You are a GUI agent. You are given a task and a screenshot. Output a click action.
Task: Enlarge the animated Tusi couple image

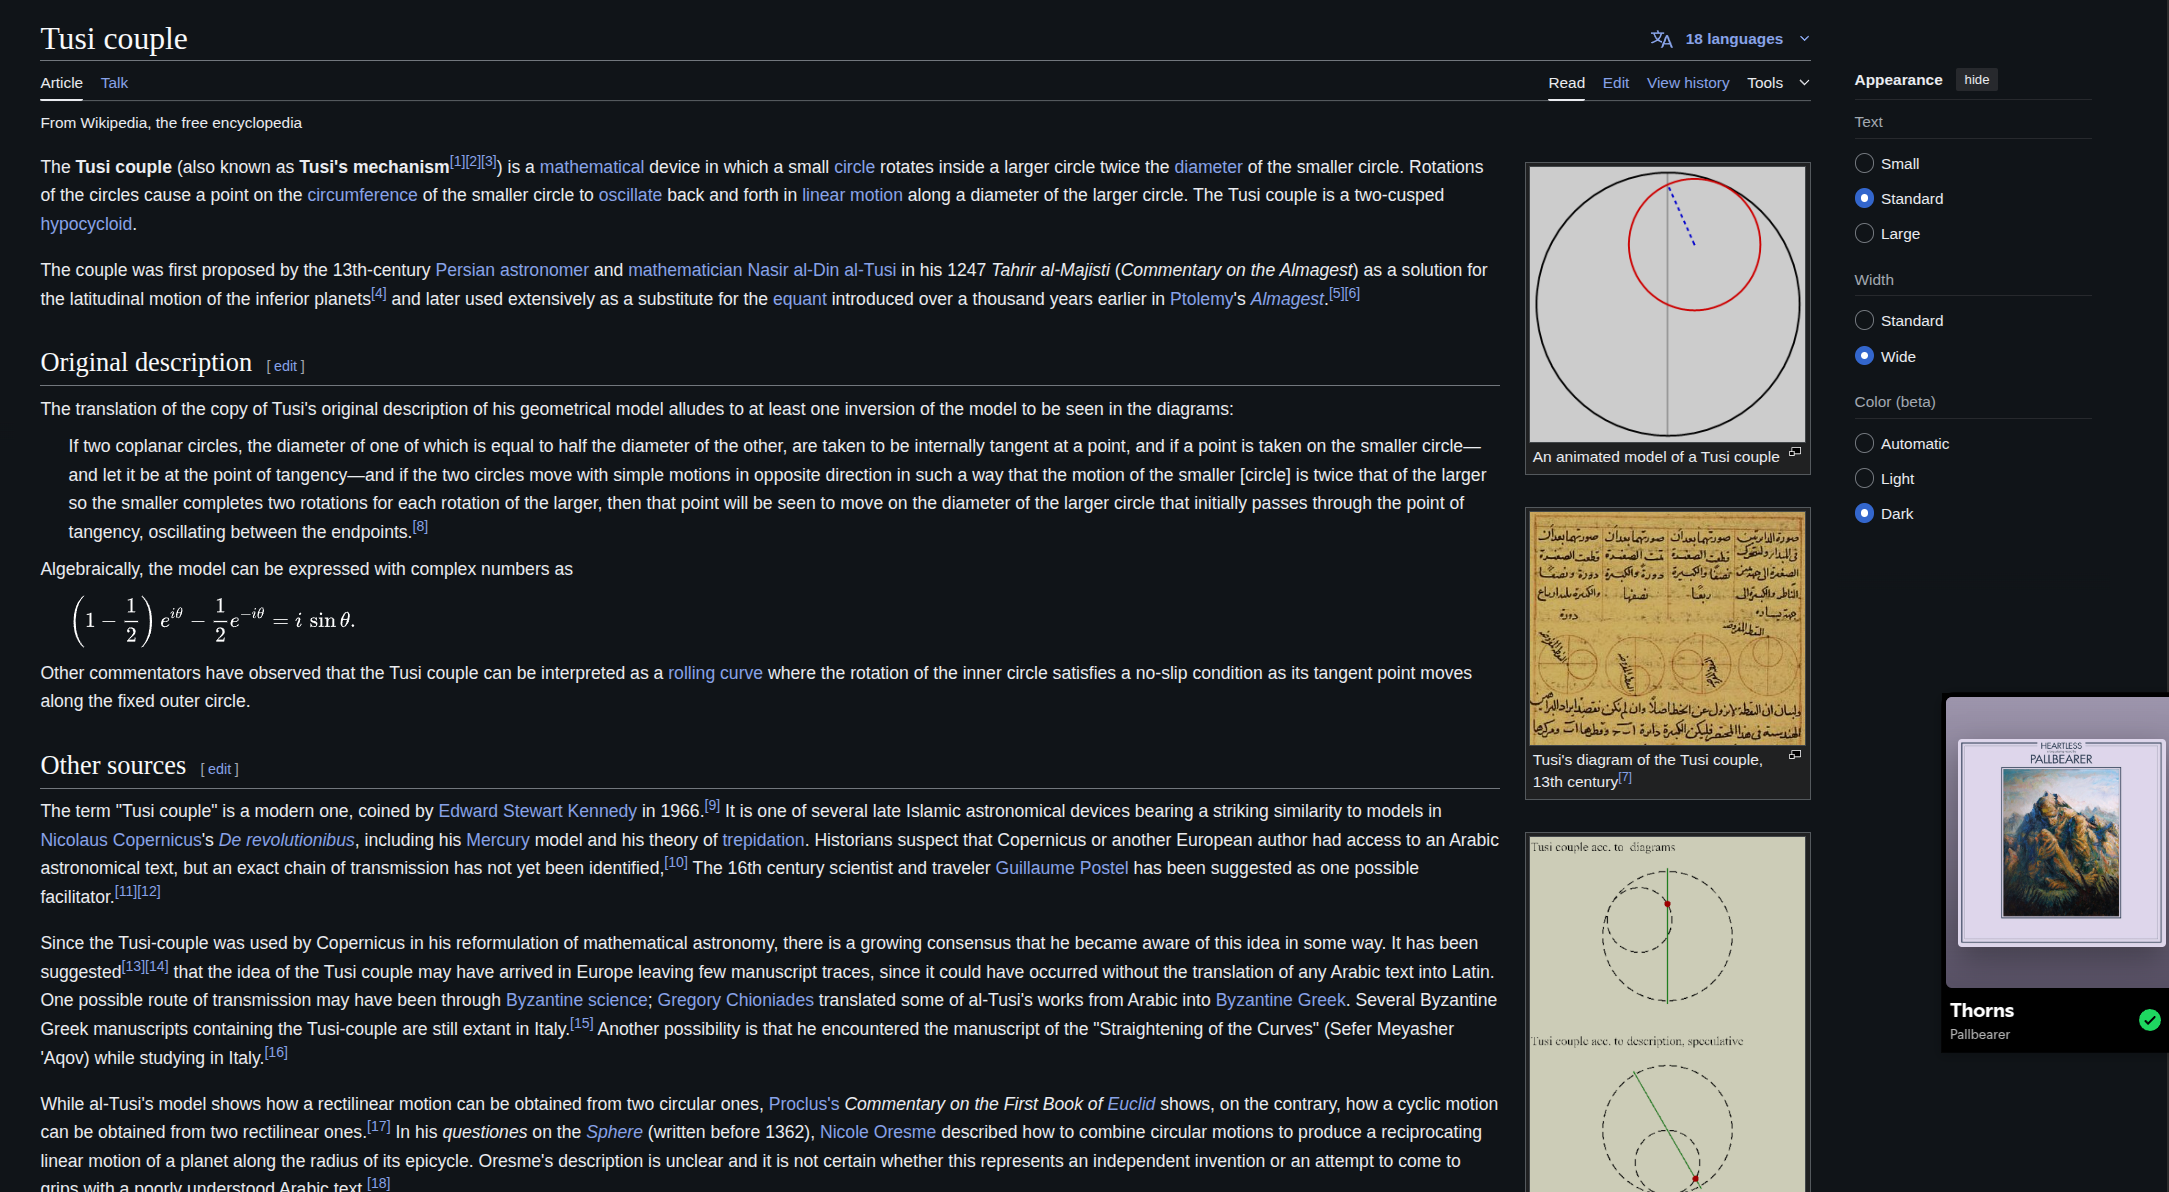pos(1795,453)
